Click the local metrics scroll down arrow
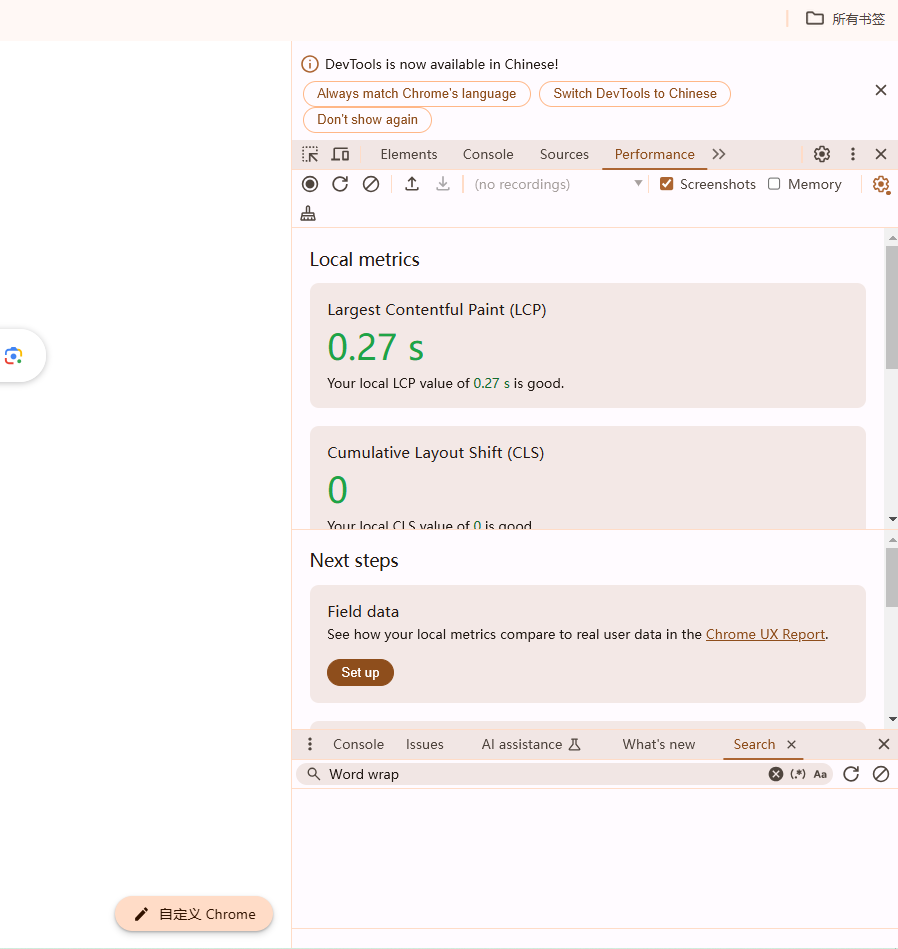This screenshot has height=949, width=898. (892, 519)
